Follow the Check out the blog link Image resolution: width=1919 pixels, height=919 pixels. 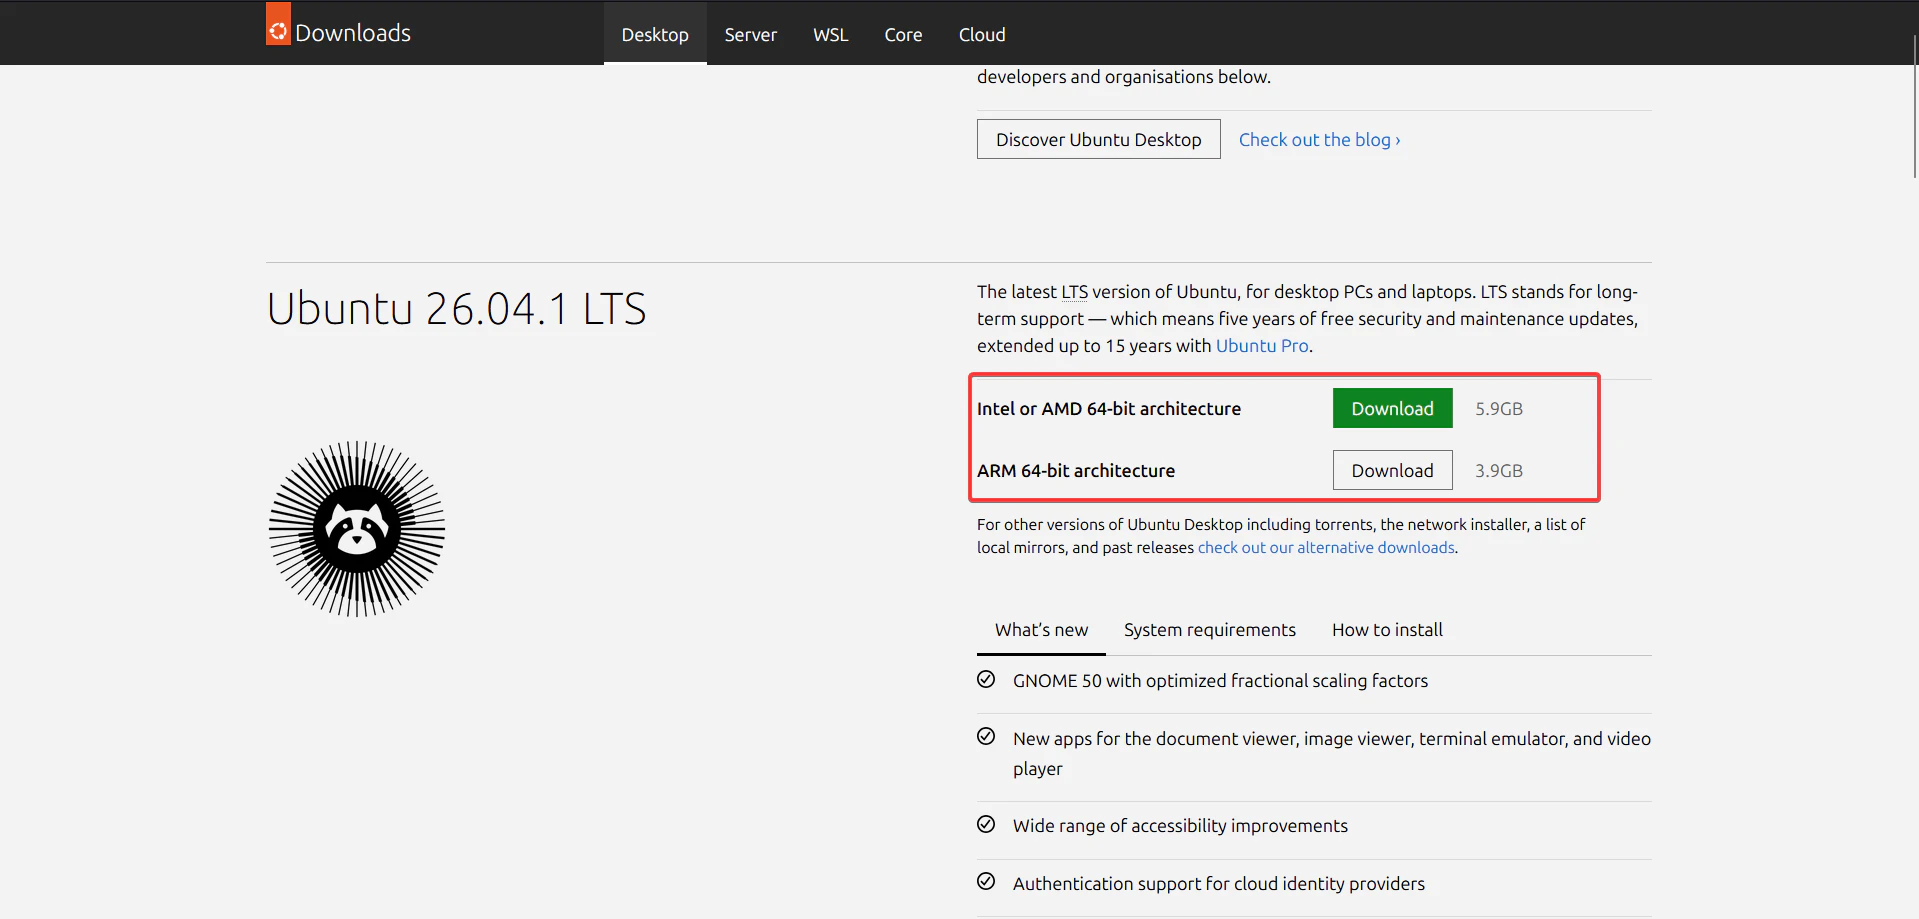point(1320,140)
